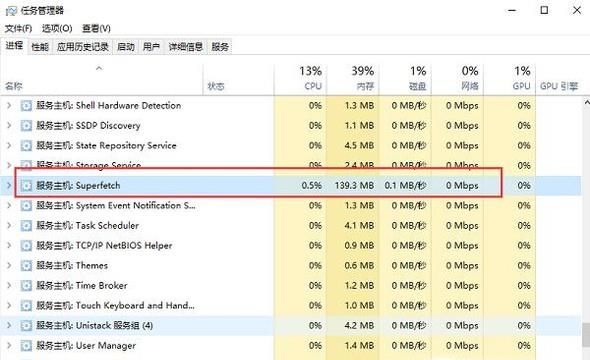The image size is (590, 360).
Task: Open the 文件(F) menu
Action: pyautogui.click(x=18, y=29)
